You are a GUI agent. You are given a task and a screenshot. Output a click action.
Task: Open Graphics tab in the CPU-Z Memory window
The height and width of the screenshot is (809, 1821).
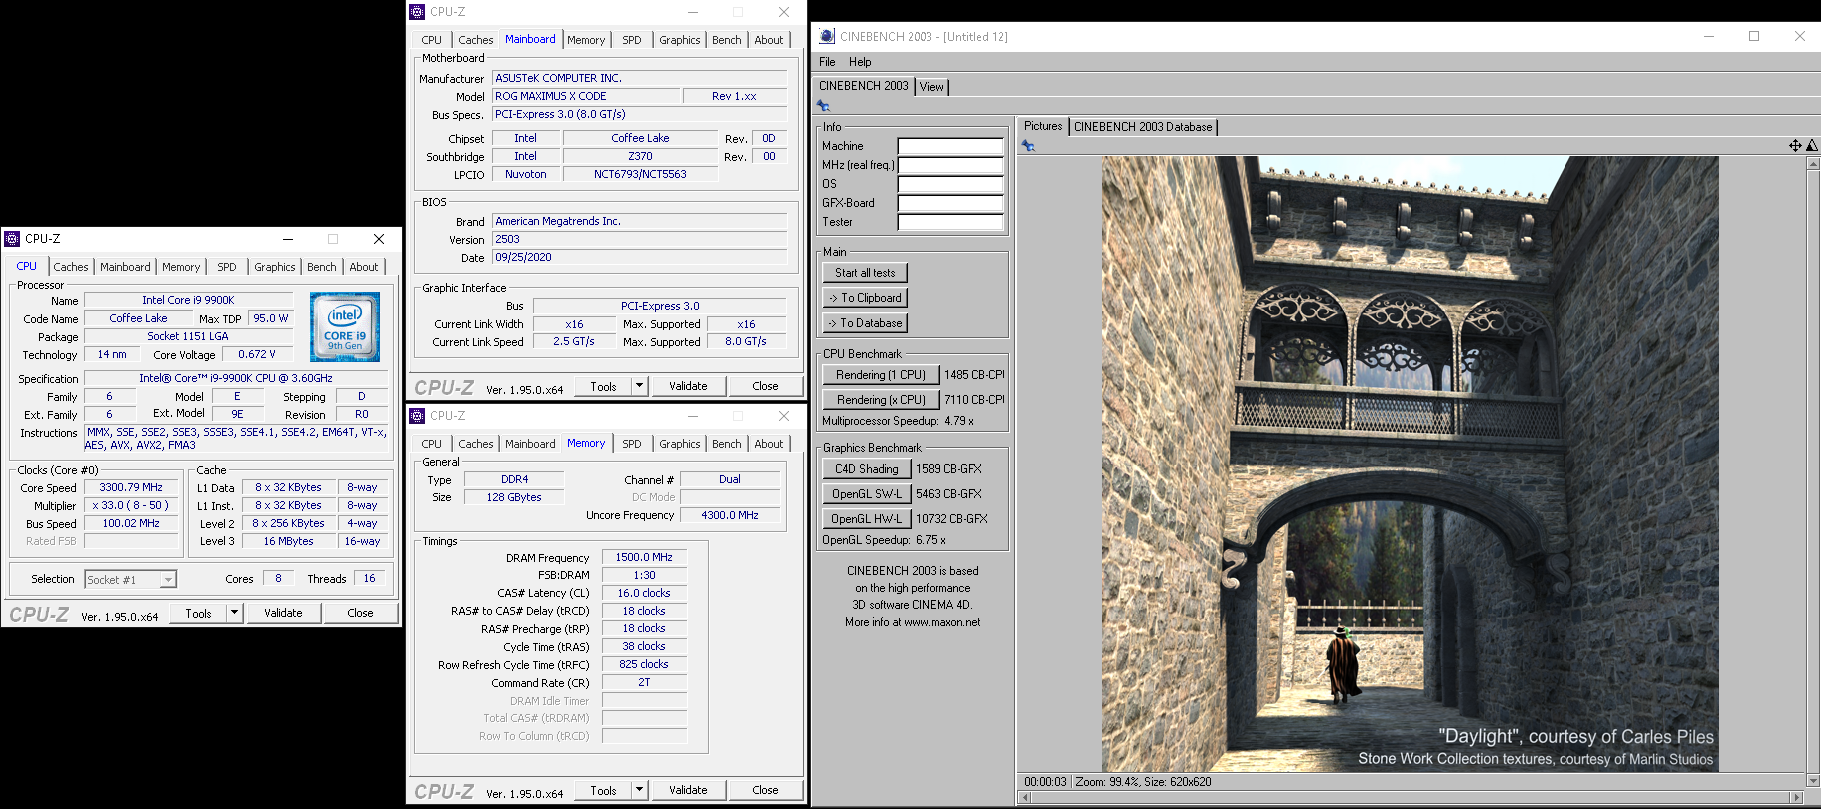[680, 444]
